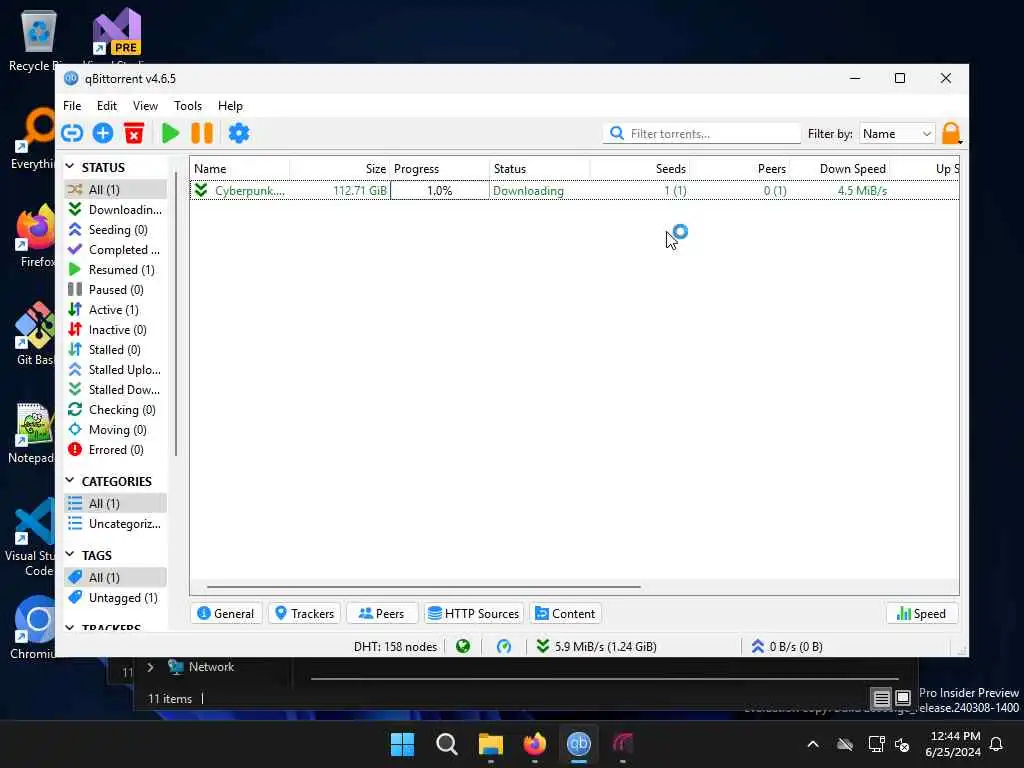Select the Checking (0) filter

115,410
